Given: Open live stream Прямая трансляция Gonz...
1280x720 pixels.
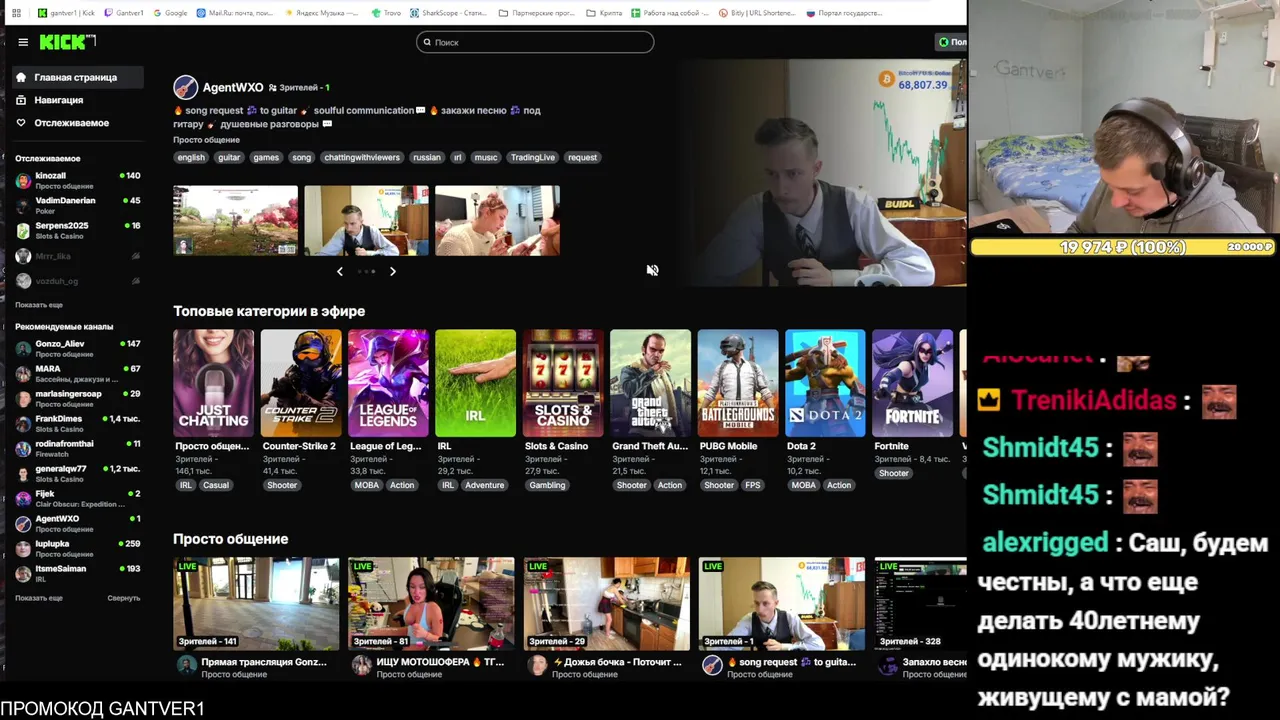Looking at the screenshot, I should 256,604.
